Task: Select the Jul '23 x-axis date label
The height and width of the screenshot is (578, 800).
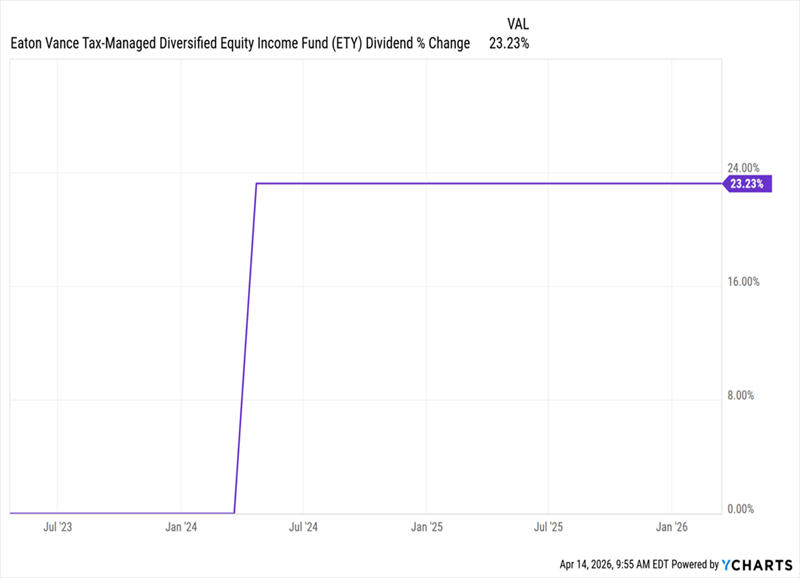Action: click(x=58, y=526)
